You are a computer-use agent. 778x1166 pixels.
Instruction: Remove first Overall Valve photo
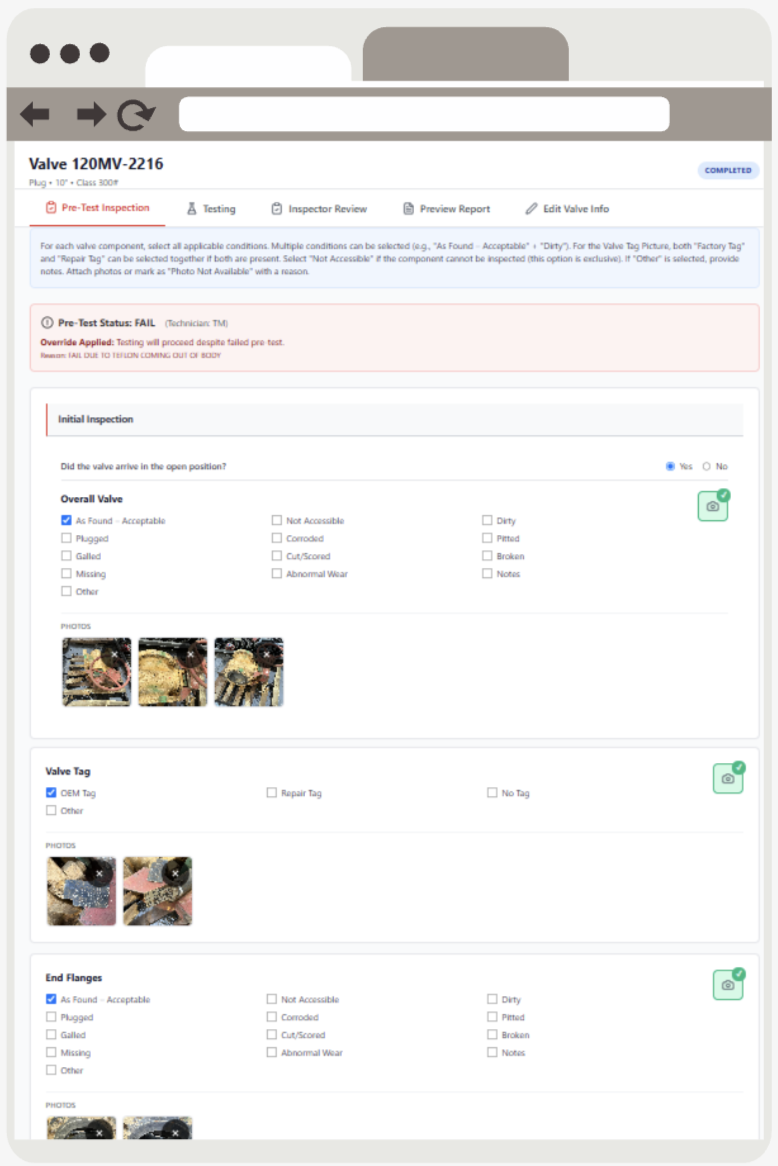pos(115,654)
